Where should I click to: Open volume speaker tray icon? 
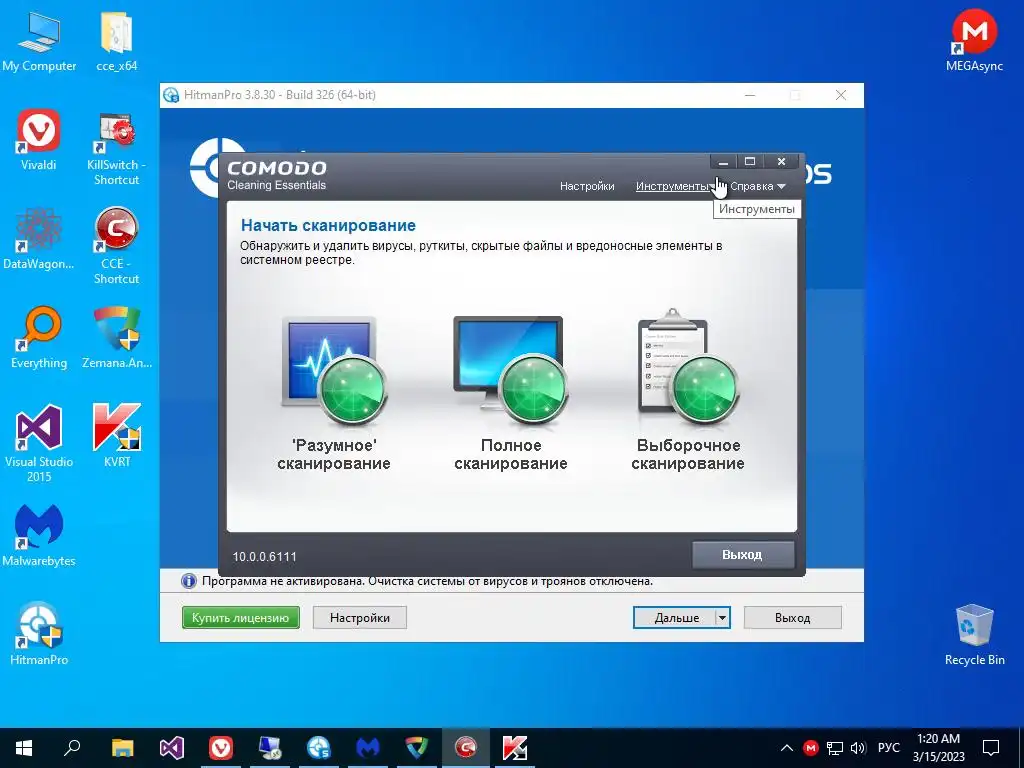(x=858, y=748)
